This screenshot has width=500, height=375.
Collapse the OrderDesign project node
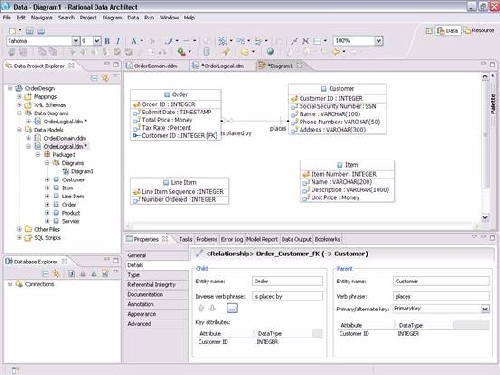pyautogui.click(x=10, y=88)
